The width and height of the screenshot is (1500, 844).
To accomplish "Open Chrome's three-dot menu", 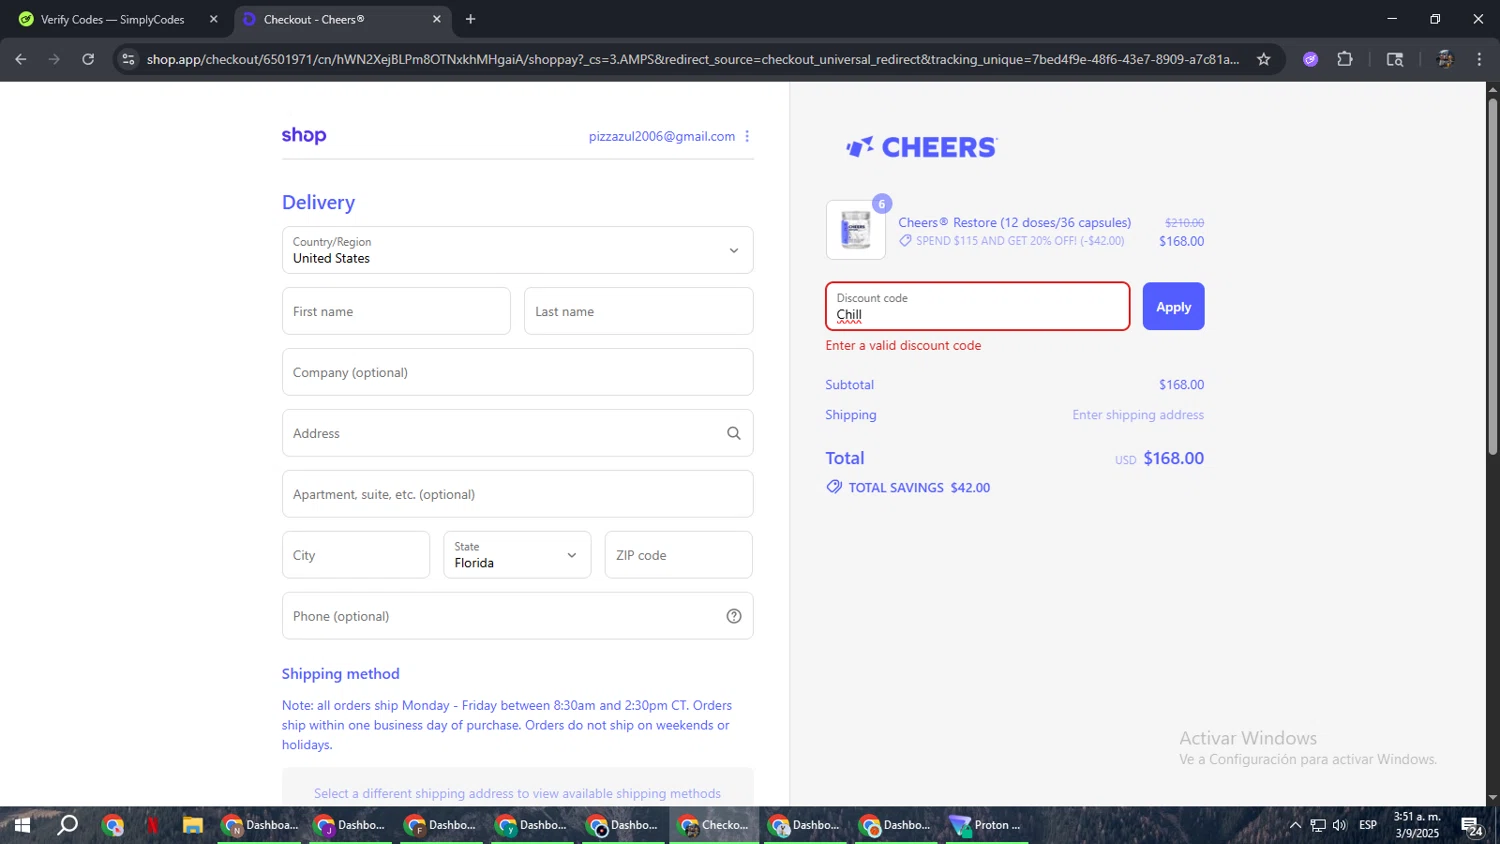I will 1479,59.
